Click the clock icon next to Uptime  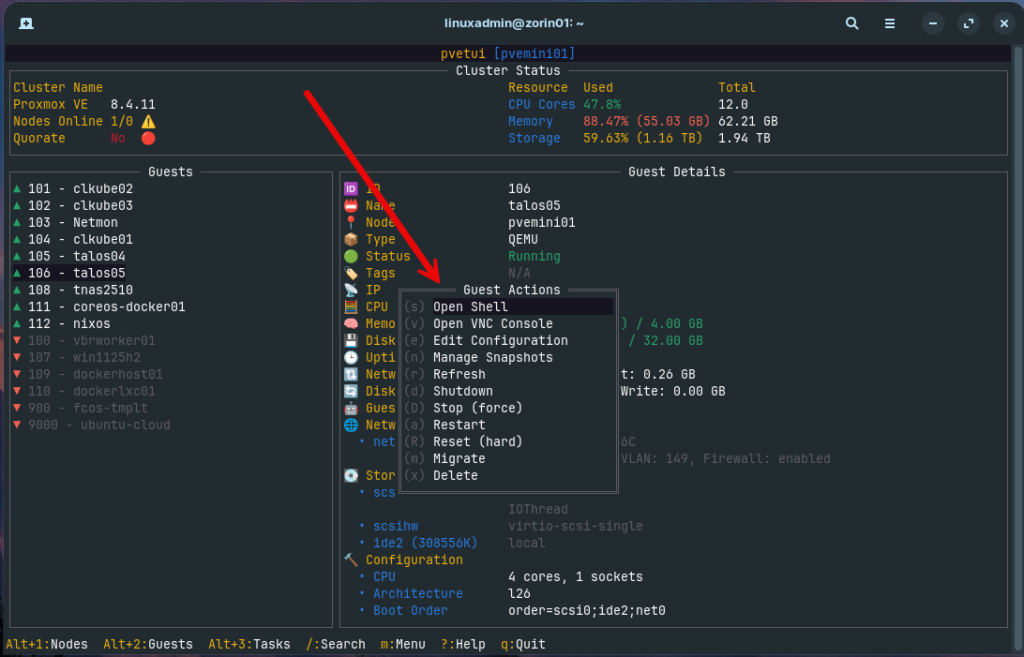[x=351, y=357]
